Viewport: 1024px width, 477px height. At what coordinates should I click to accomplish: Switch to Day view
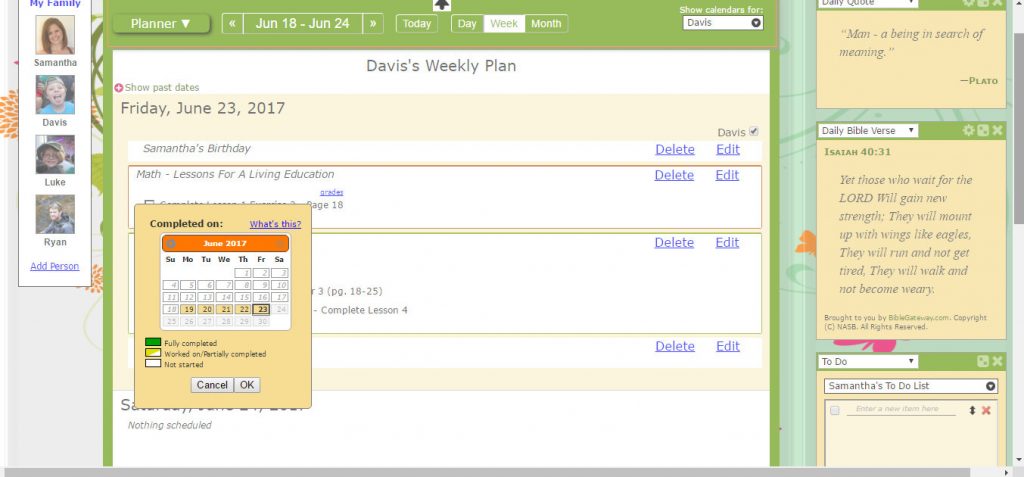tap(467, 24)
